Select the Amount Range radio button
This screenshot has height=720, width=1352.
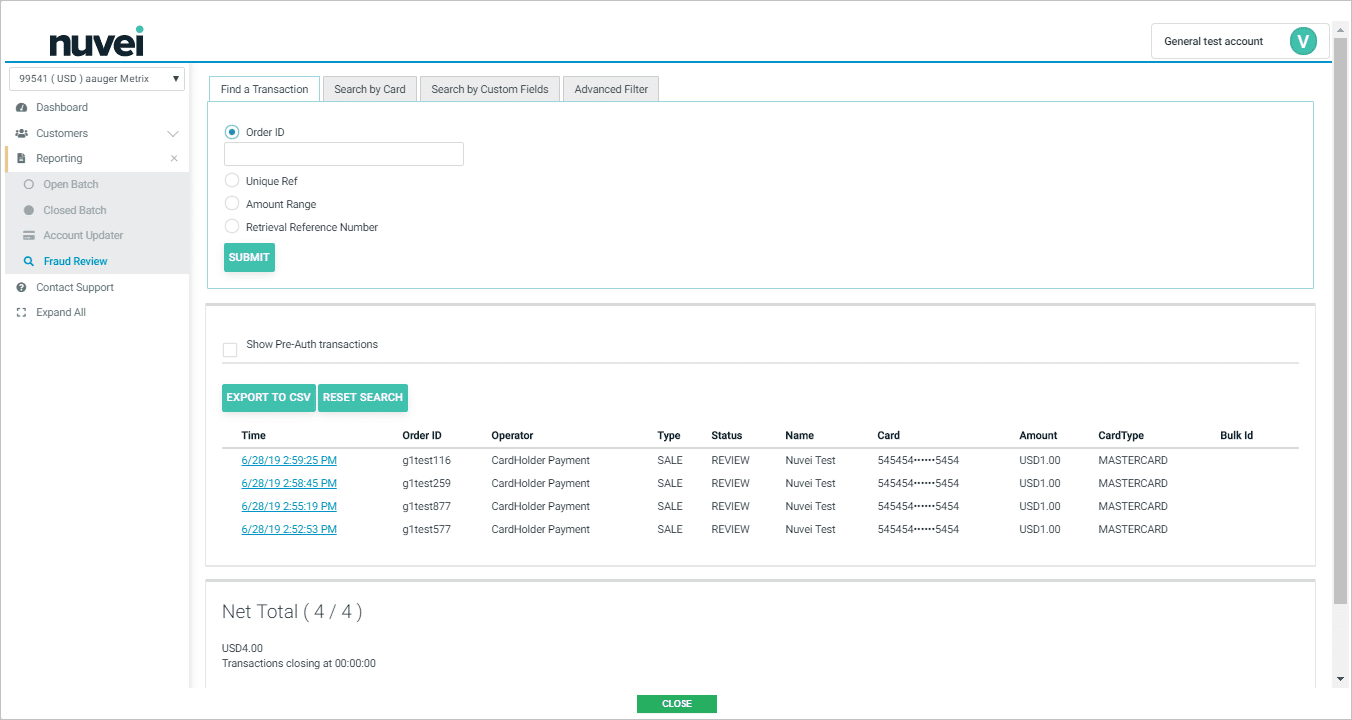tap(232, 204)
